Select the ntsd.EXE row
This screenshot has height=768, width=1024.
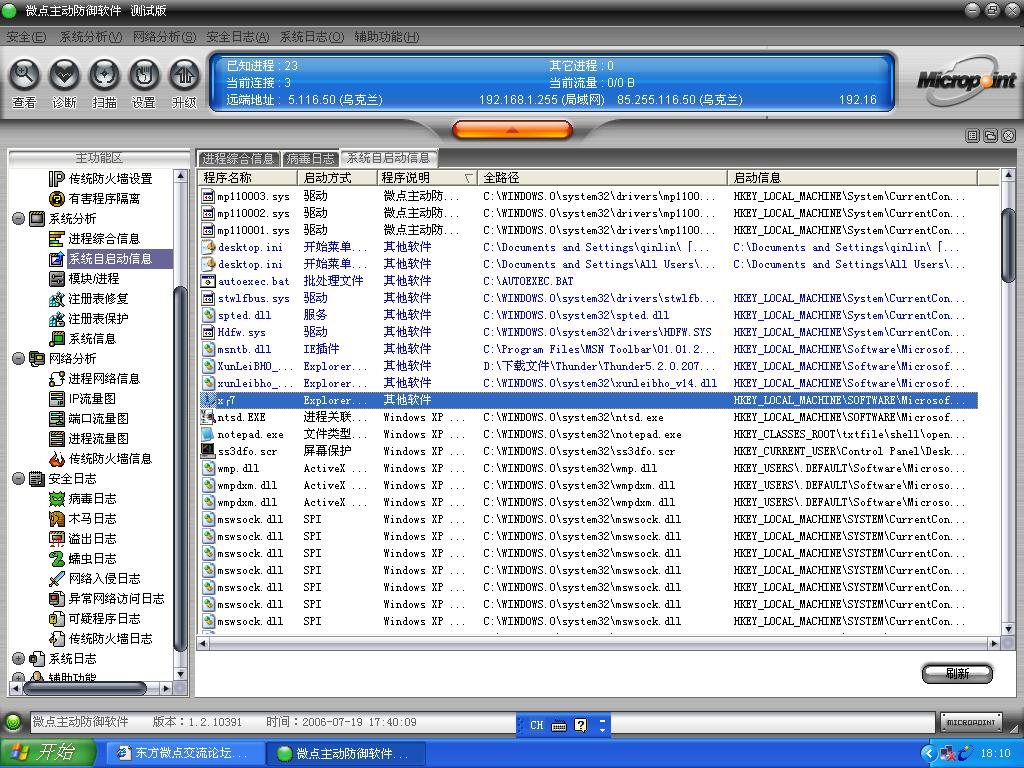point(588,417)
